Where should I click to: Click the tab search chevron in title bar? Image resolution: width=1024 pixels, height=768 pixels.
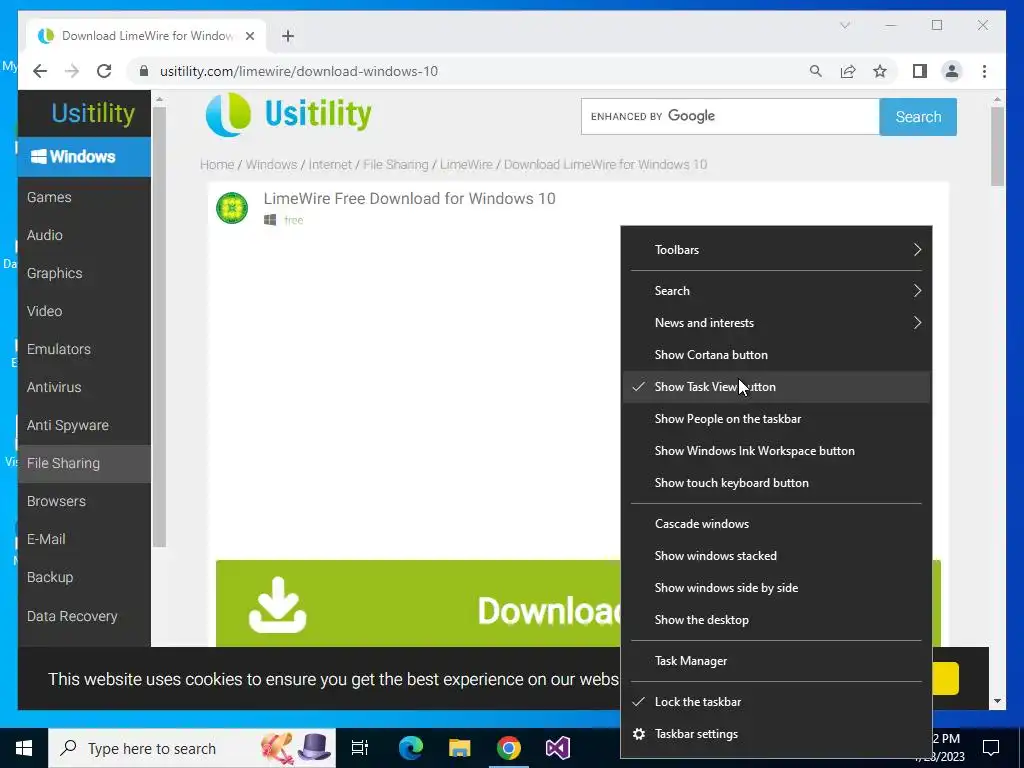click(844, 25)
